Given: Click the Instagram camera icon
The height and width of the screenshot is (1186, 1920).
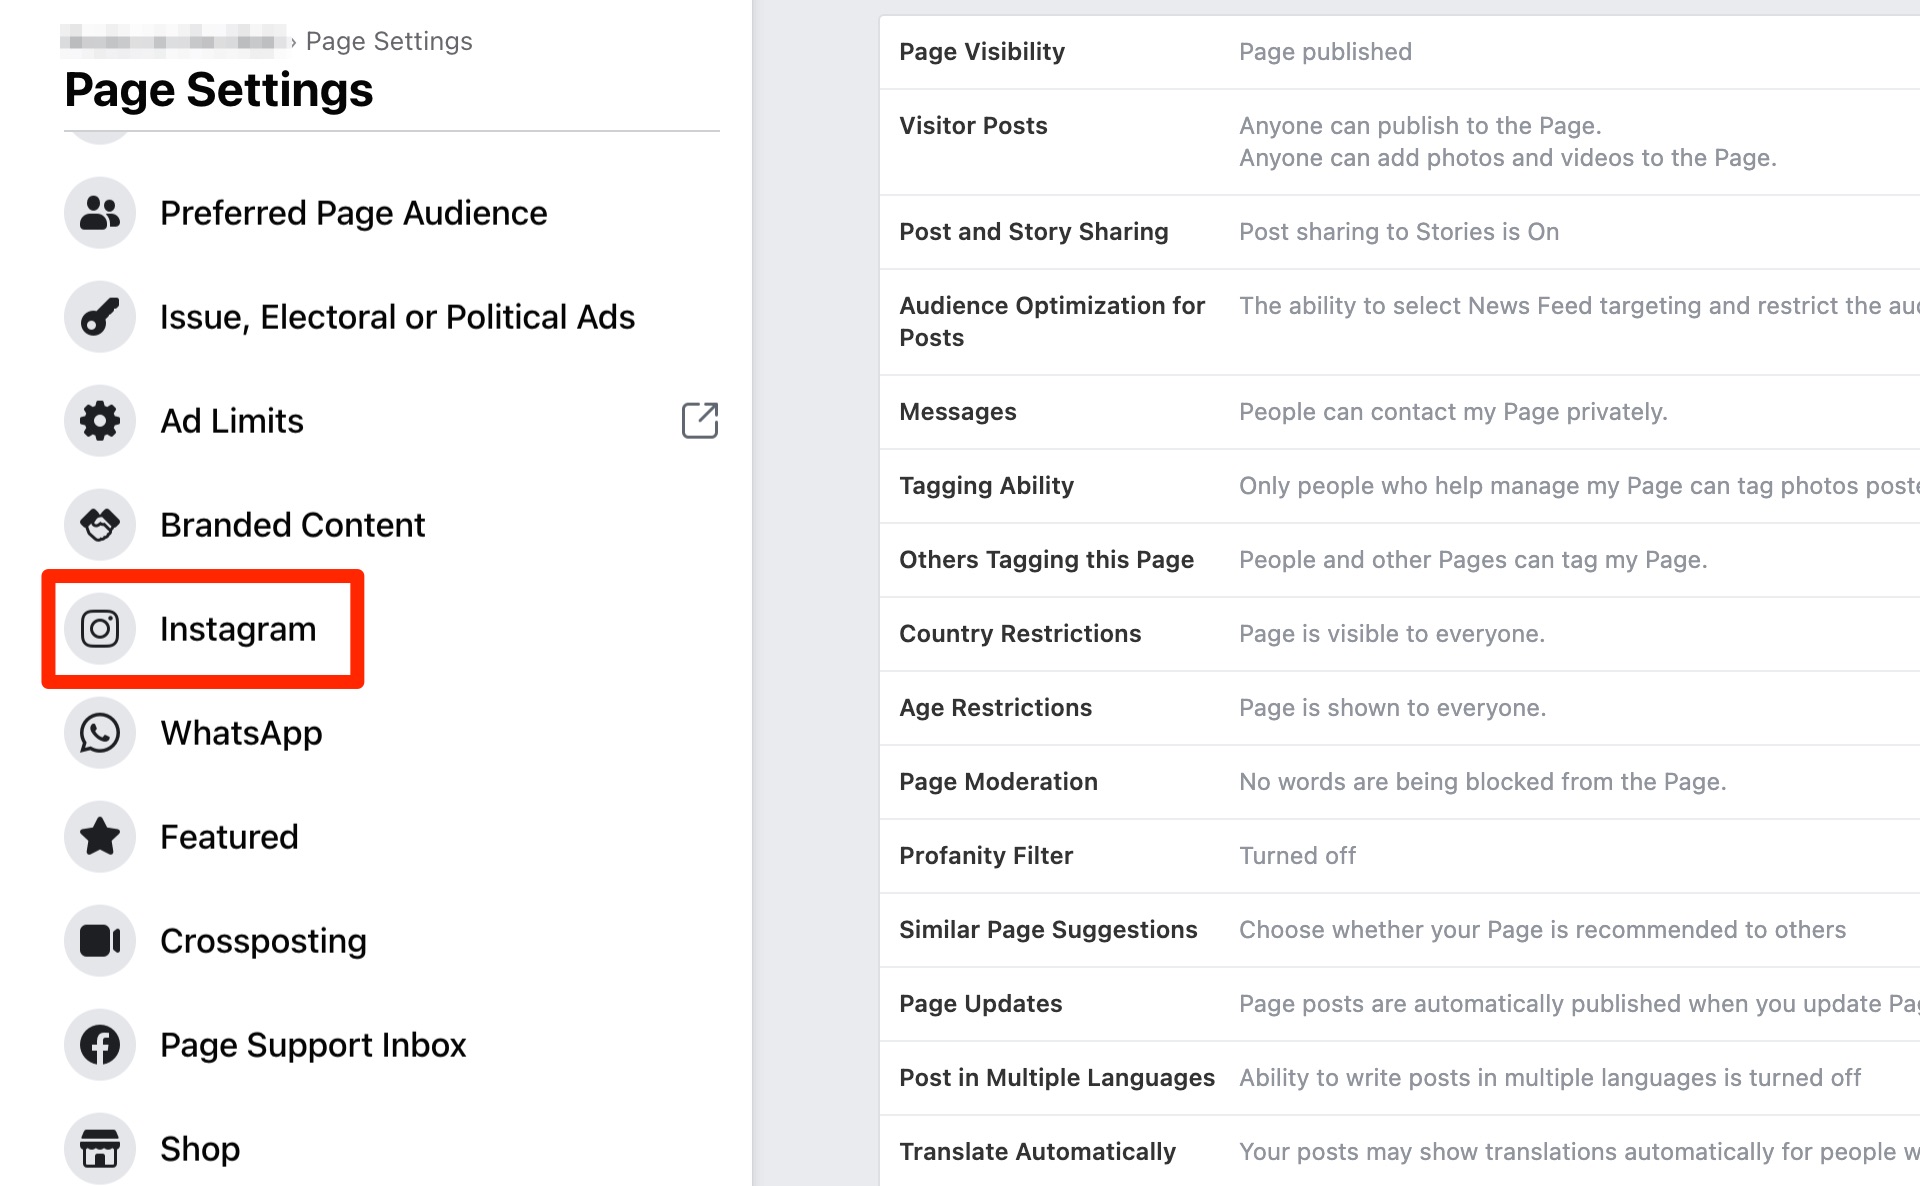Looking at the screenshot, I should tap(100, 629).
